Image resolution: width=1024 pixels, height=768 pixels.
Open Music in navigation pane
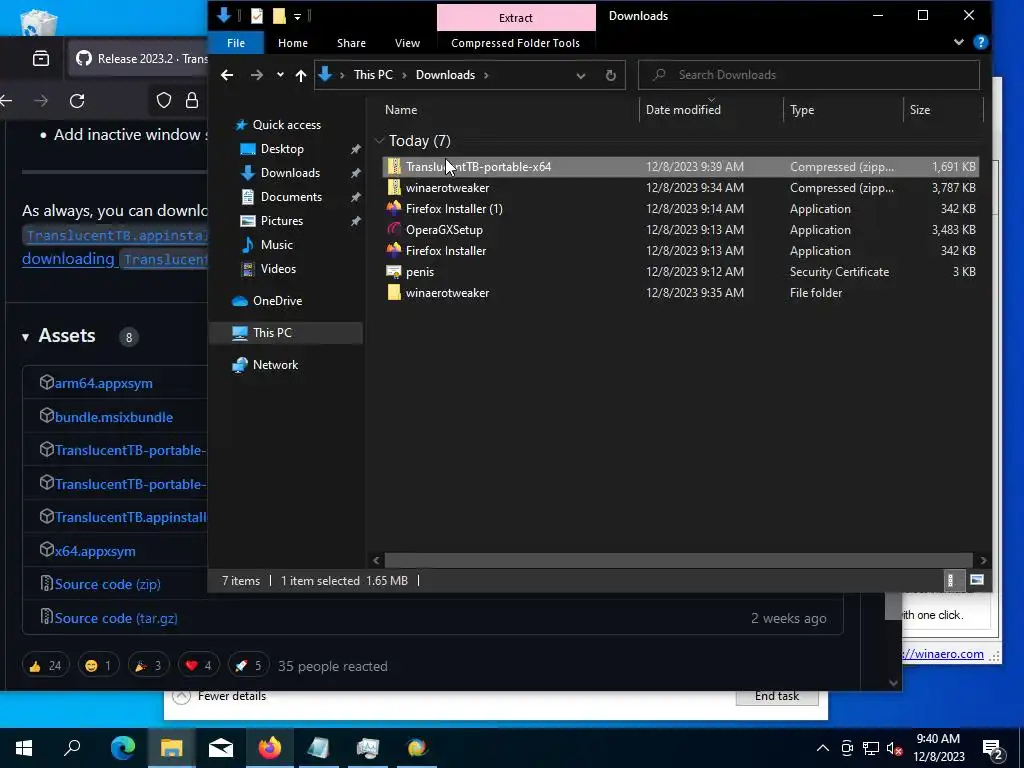click(276, 245)
